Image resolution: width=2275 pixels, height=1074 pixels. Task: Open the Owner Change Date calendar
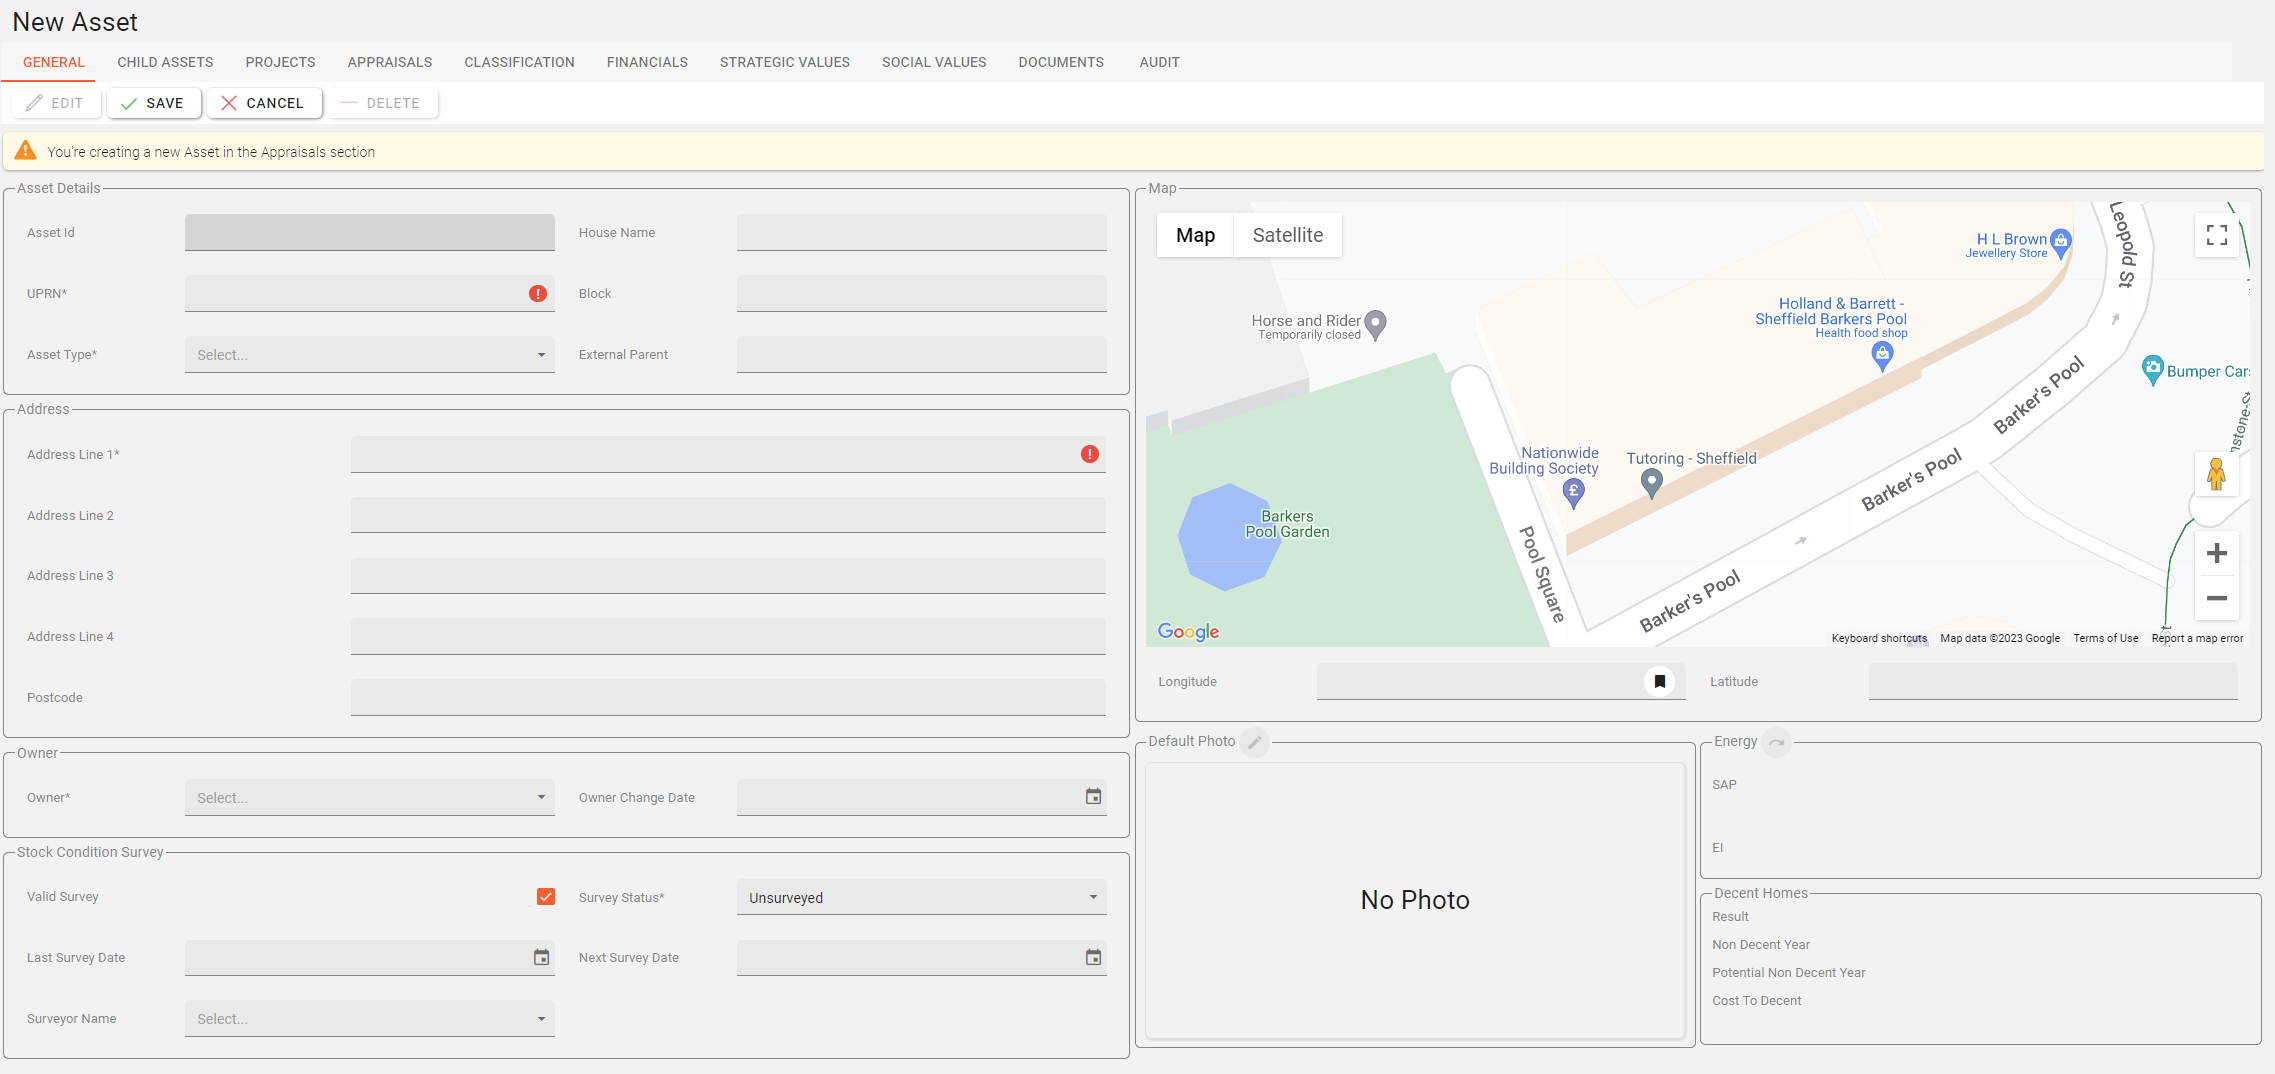coord(1093,797)
